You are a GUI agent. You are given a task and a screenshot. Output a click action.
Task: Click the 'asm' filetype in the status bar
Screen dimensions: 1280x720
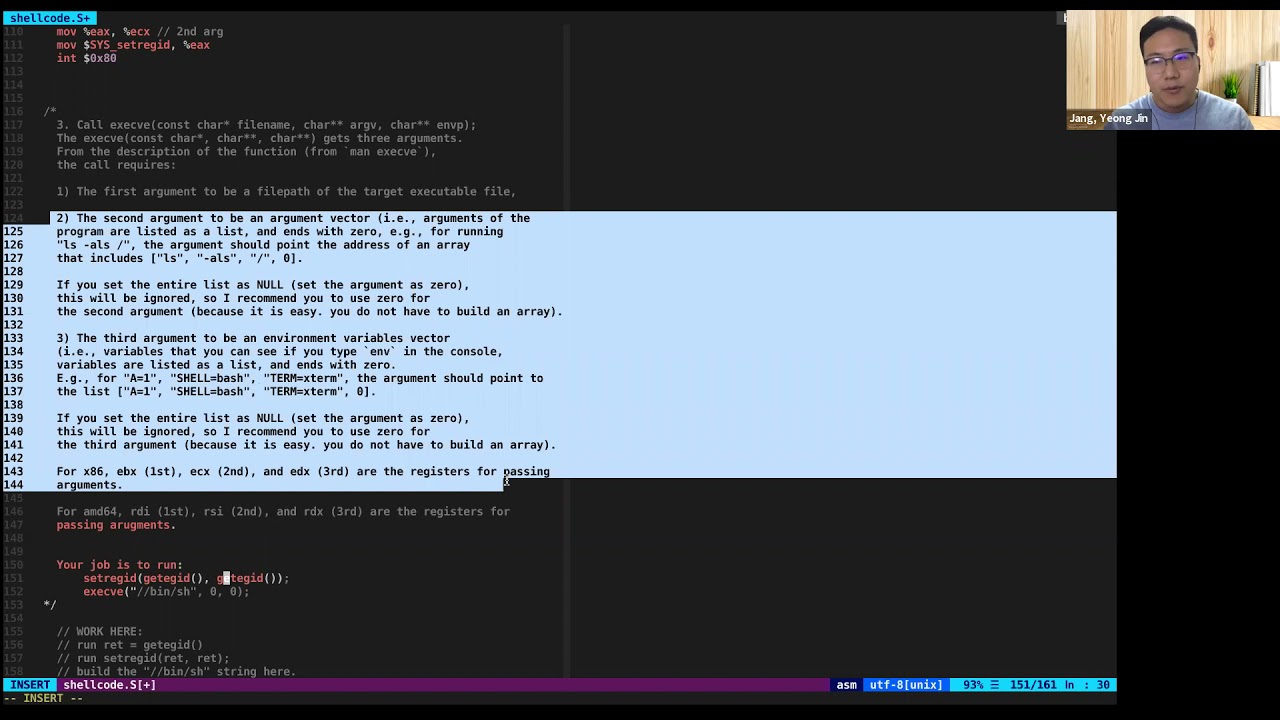coord(846,685)
